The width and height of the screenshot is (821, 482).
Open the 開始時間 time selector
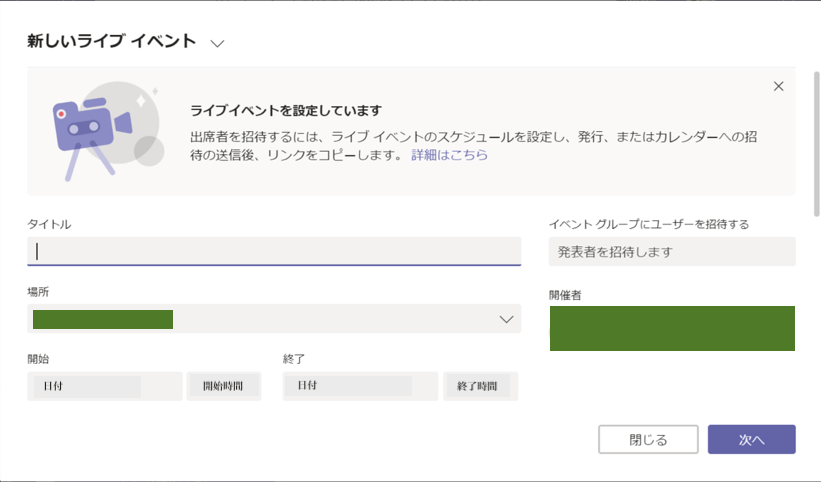pos(224,385)
